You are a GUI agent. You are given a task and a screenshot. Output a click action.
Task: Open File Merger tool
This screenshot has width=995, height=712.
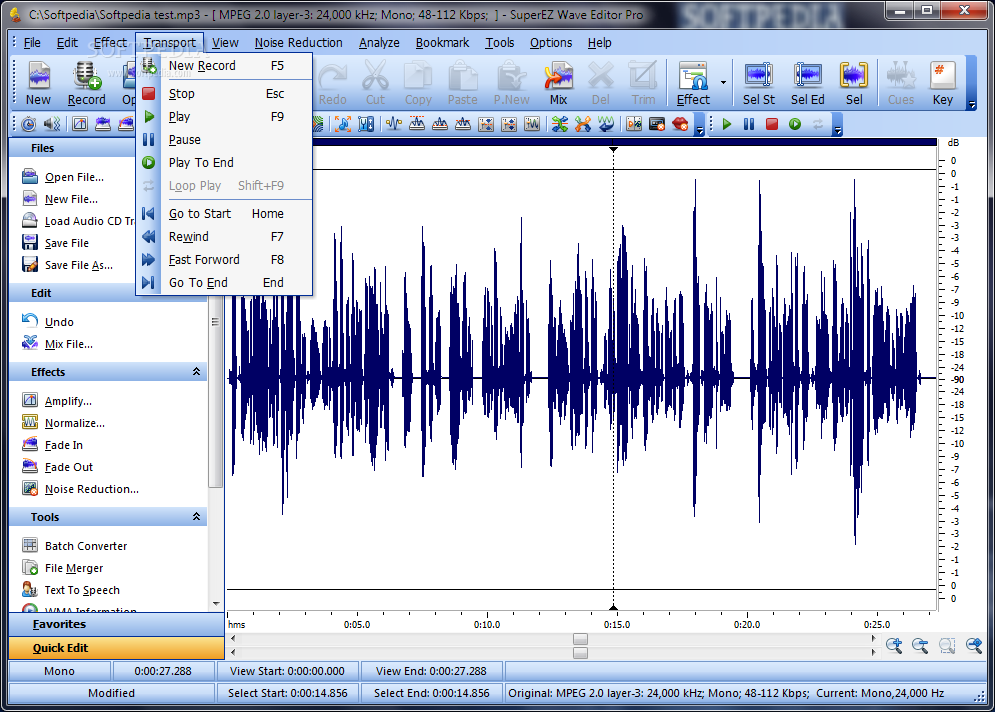pyautogui.click(x=63, y=568)
